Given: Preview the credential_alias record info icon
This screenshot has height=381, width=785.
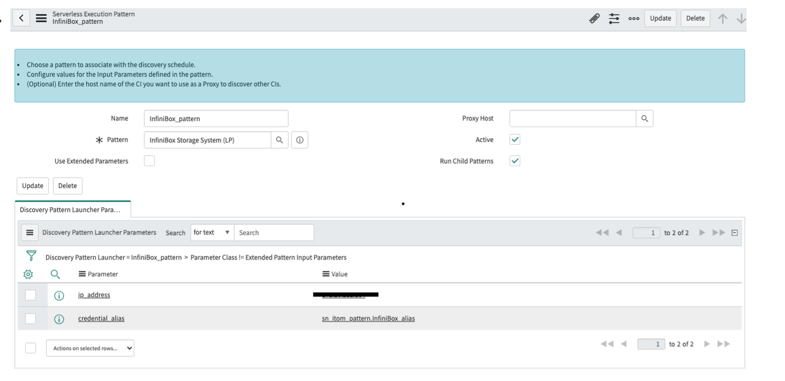Looking at the screenshot, I should (x=59, y=319).
